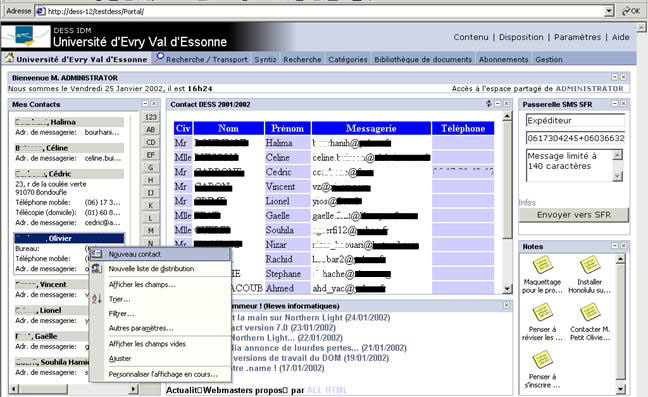
Task: Jump to contacts index K
Action: (151, 205)
